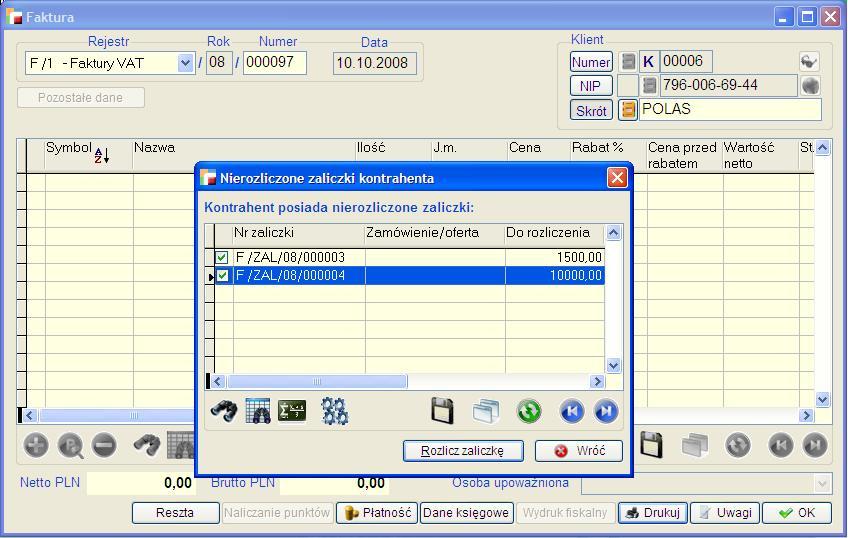Click the orange list icon next to Skrót
This screenshot has height=538, width=848.
tap(628, 110)
